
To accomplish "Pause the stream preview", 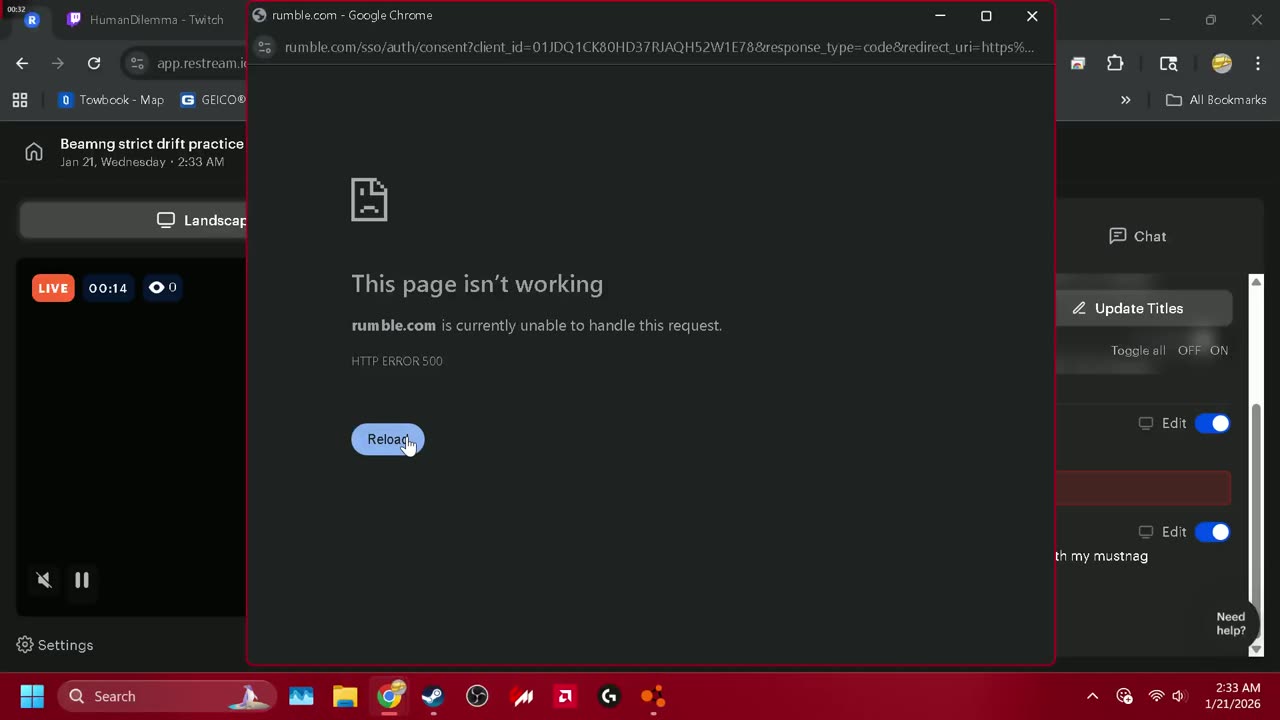I will point(82,580).
